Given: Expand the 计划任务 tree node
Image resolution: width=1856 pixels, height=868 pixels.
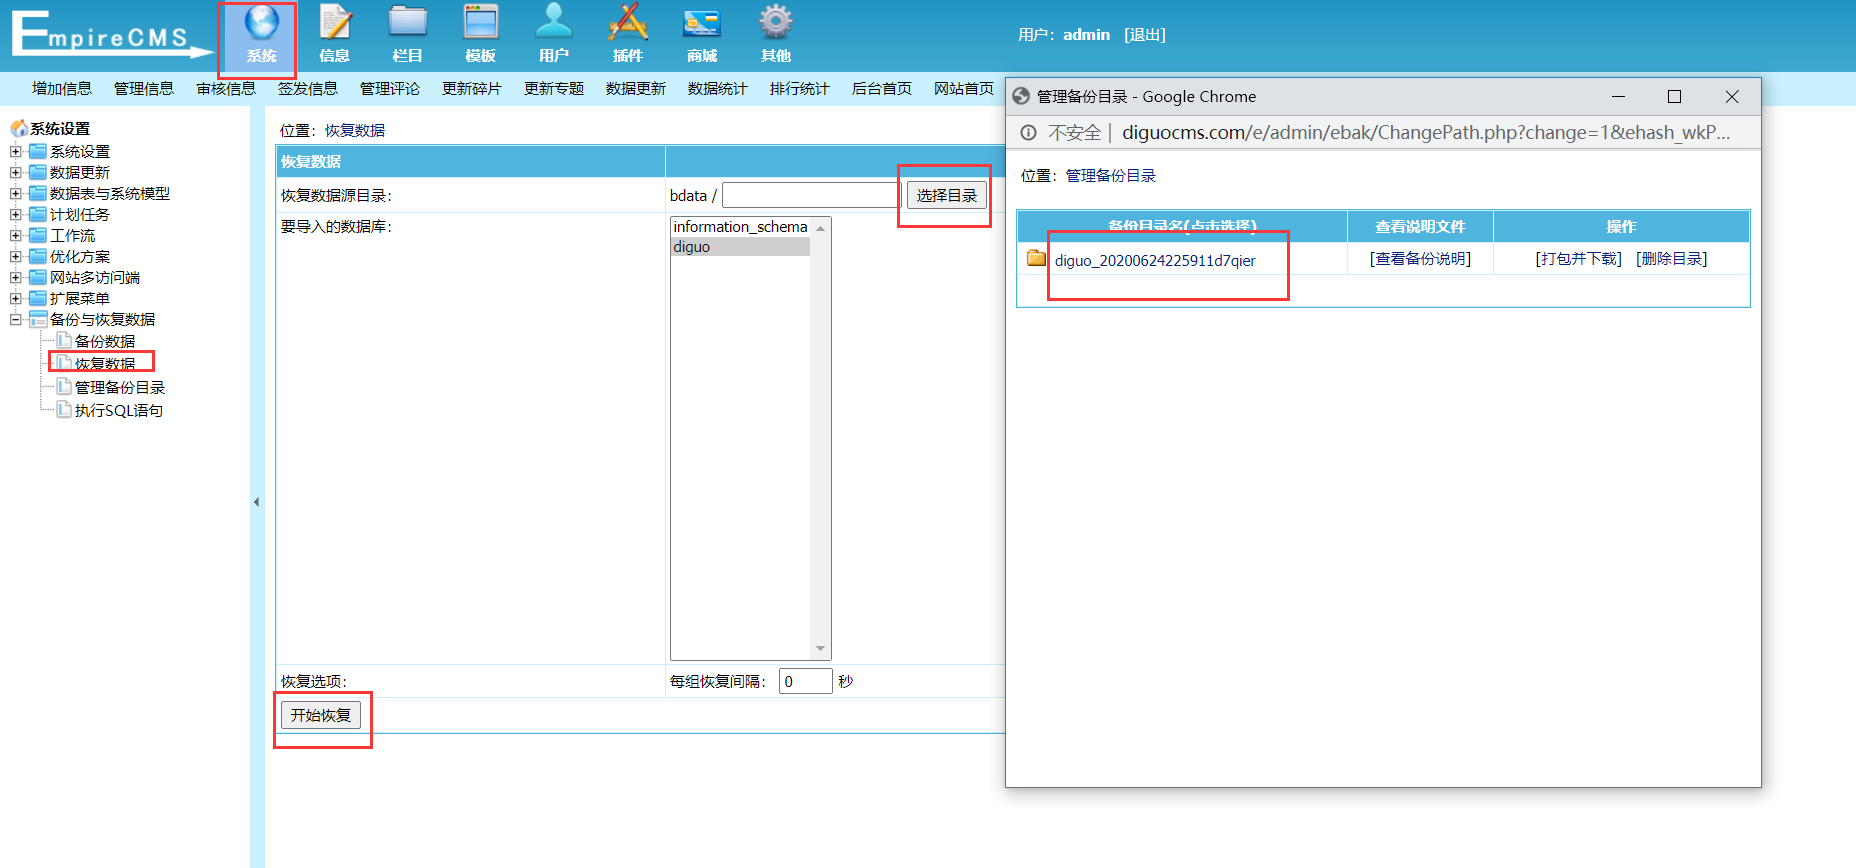Looking at the screenshot, I should (16, 215).
